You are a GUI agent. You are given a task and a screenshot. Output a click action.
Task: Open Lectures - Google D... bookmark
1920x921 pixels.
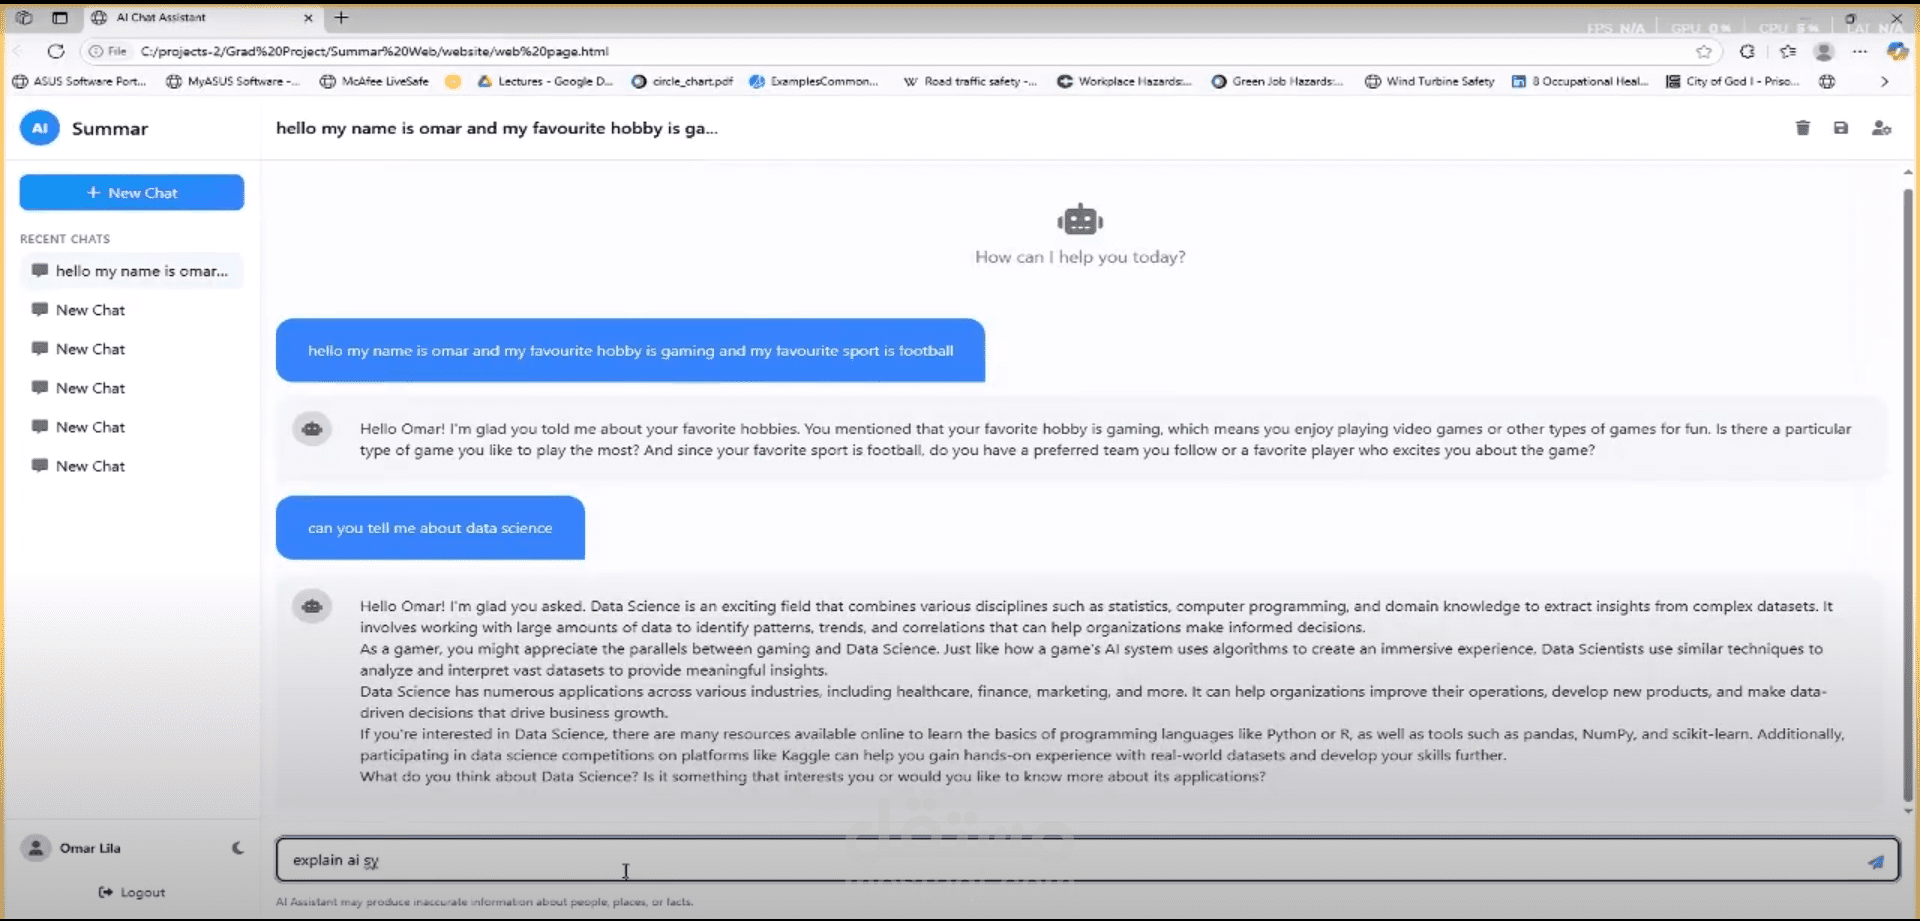pos(546,81)
